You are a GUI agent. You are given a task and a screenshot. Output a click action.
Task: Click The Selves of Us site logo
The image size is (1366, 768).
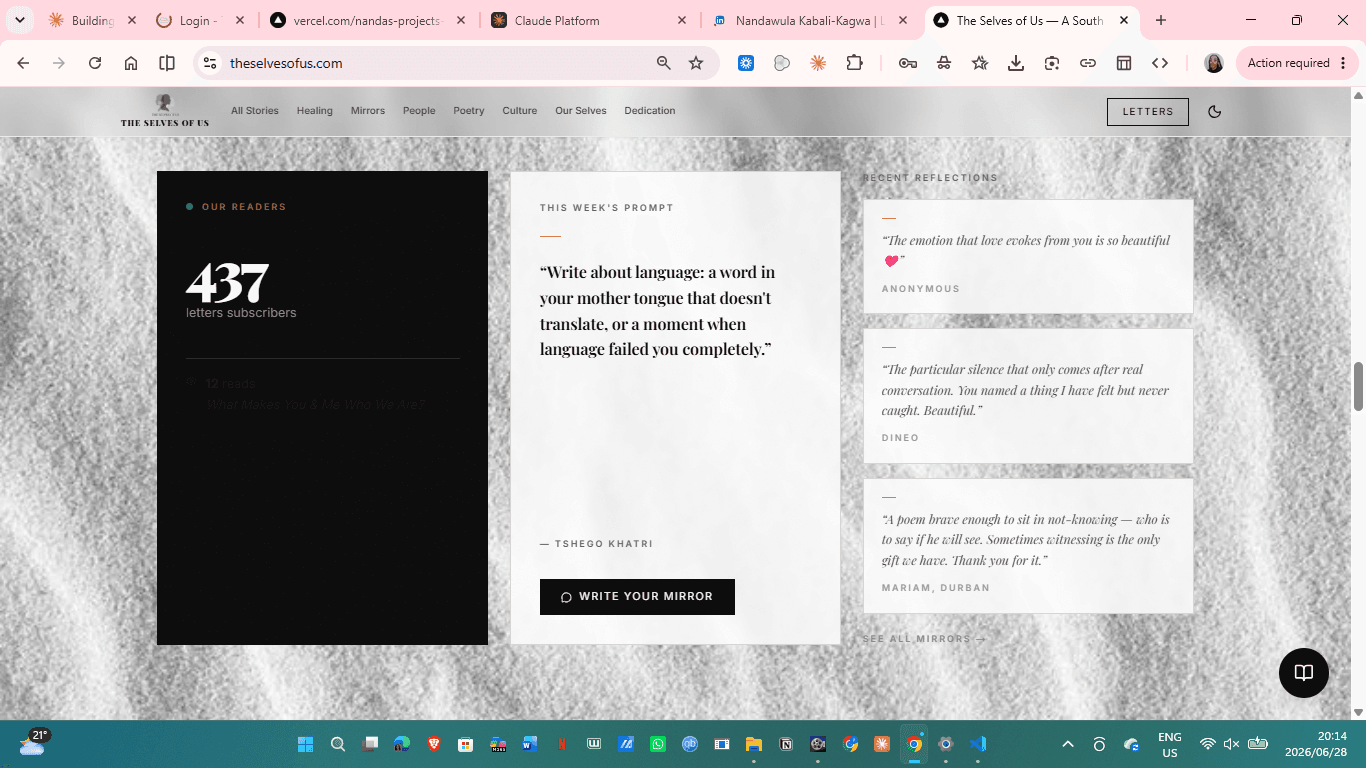165,111
